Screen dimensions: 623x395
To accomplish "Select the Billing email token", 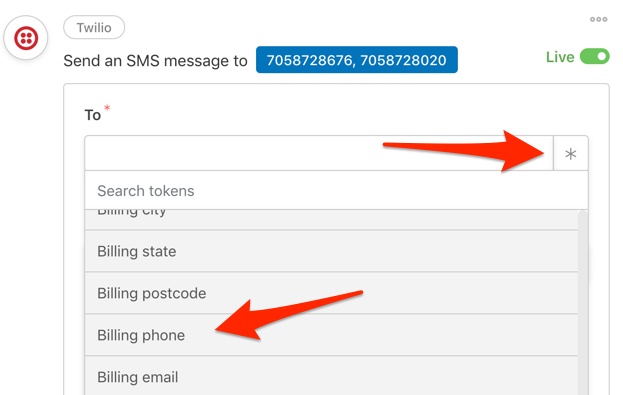I will (x=331, y=376).
